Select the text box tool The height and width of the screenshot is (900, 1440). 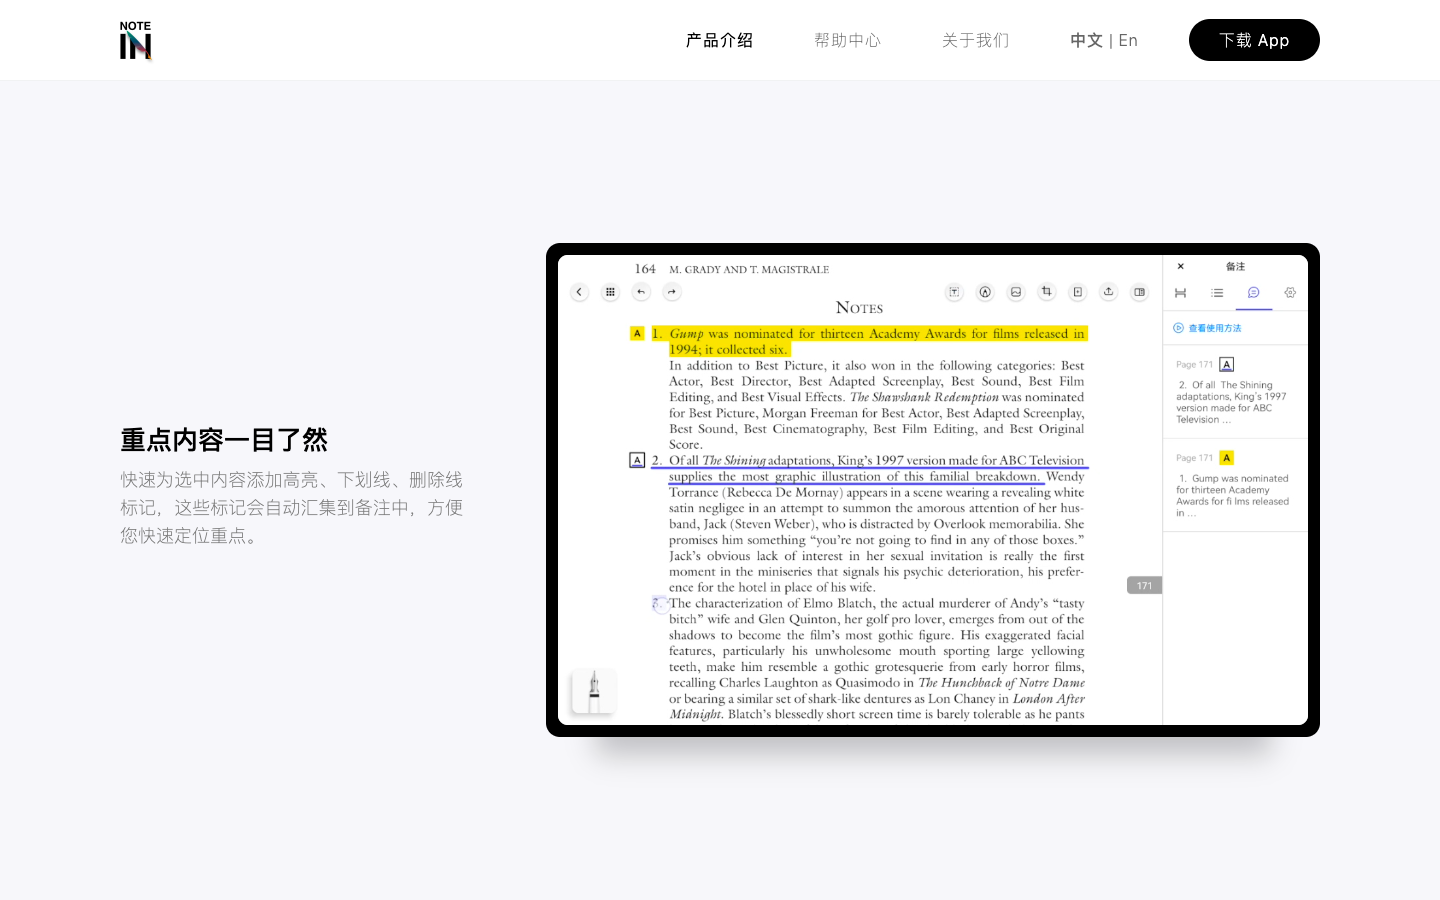(x=954, y=292)
